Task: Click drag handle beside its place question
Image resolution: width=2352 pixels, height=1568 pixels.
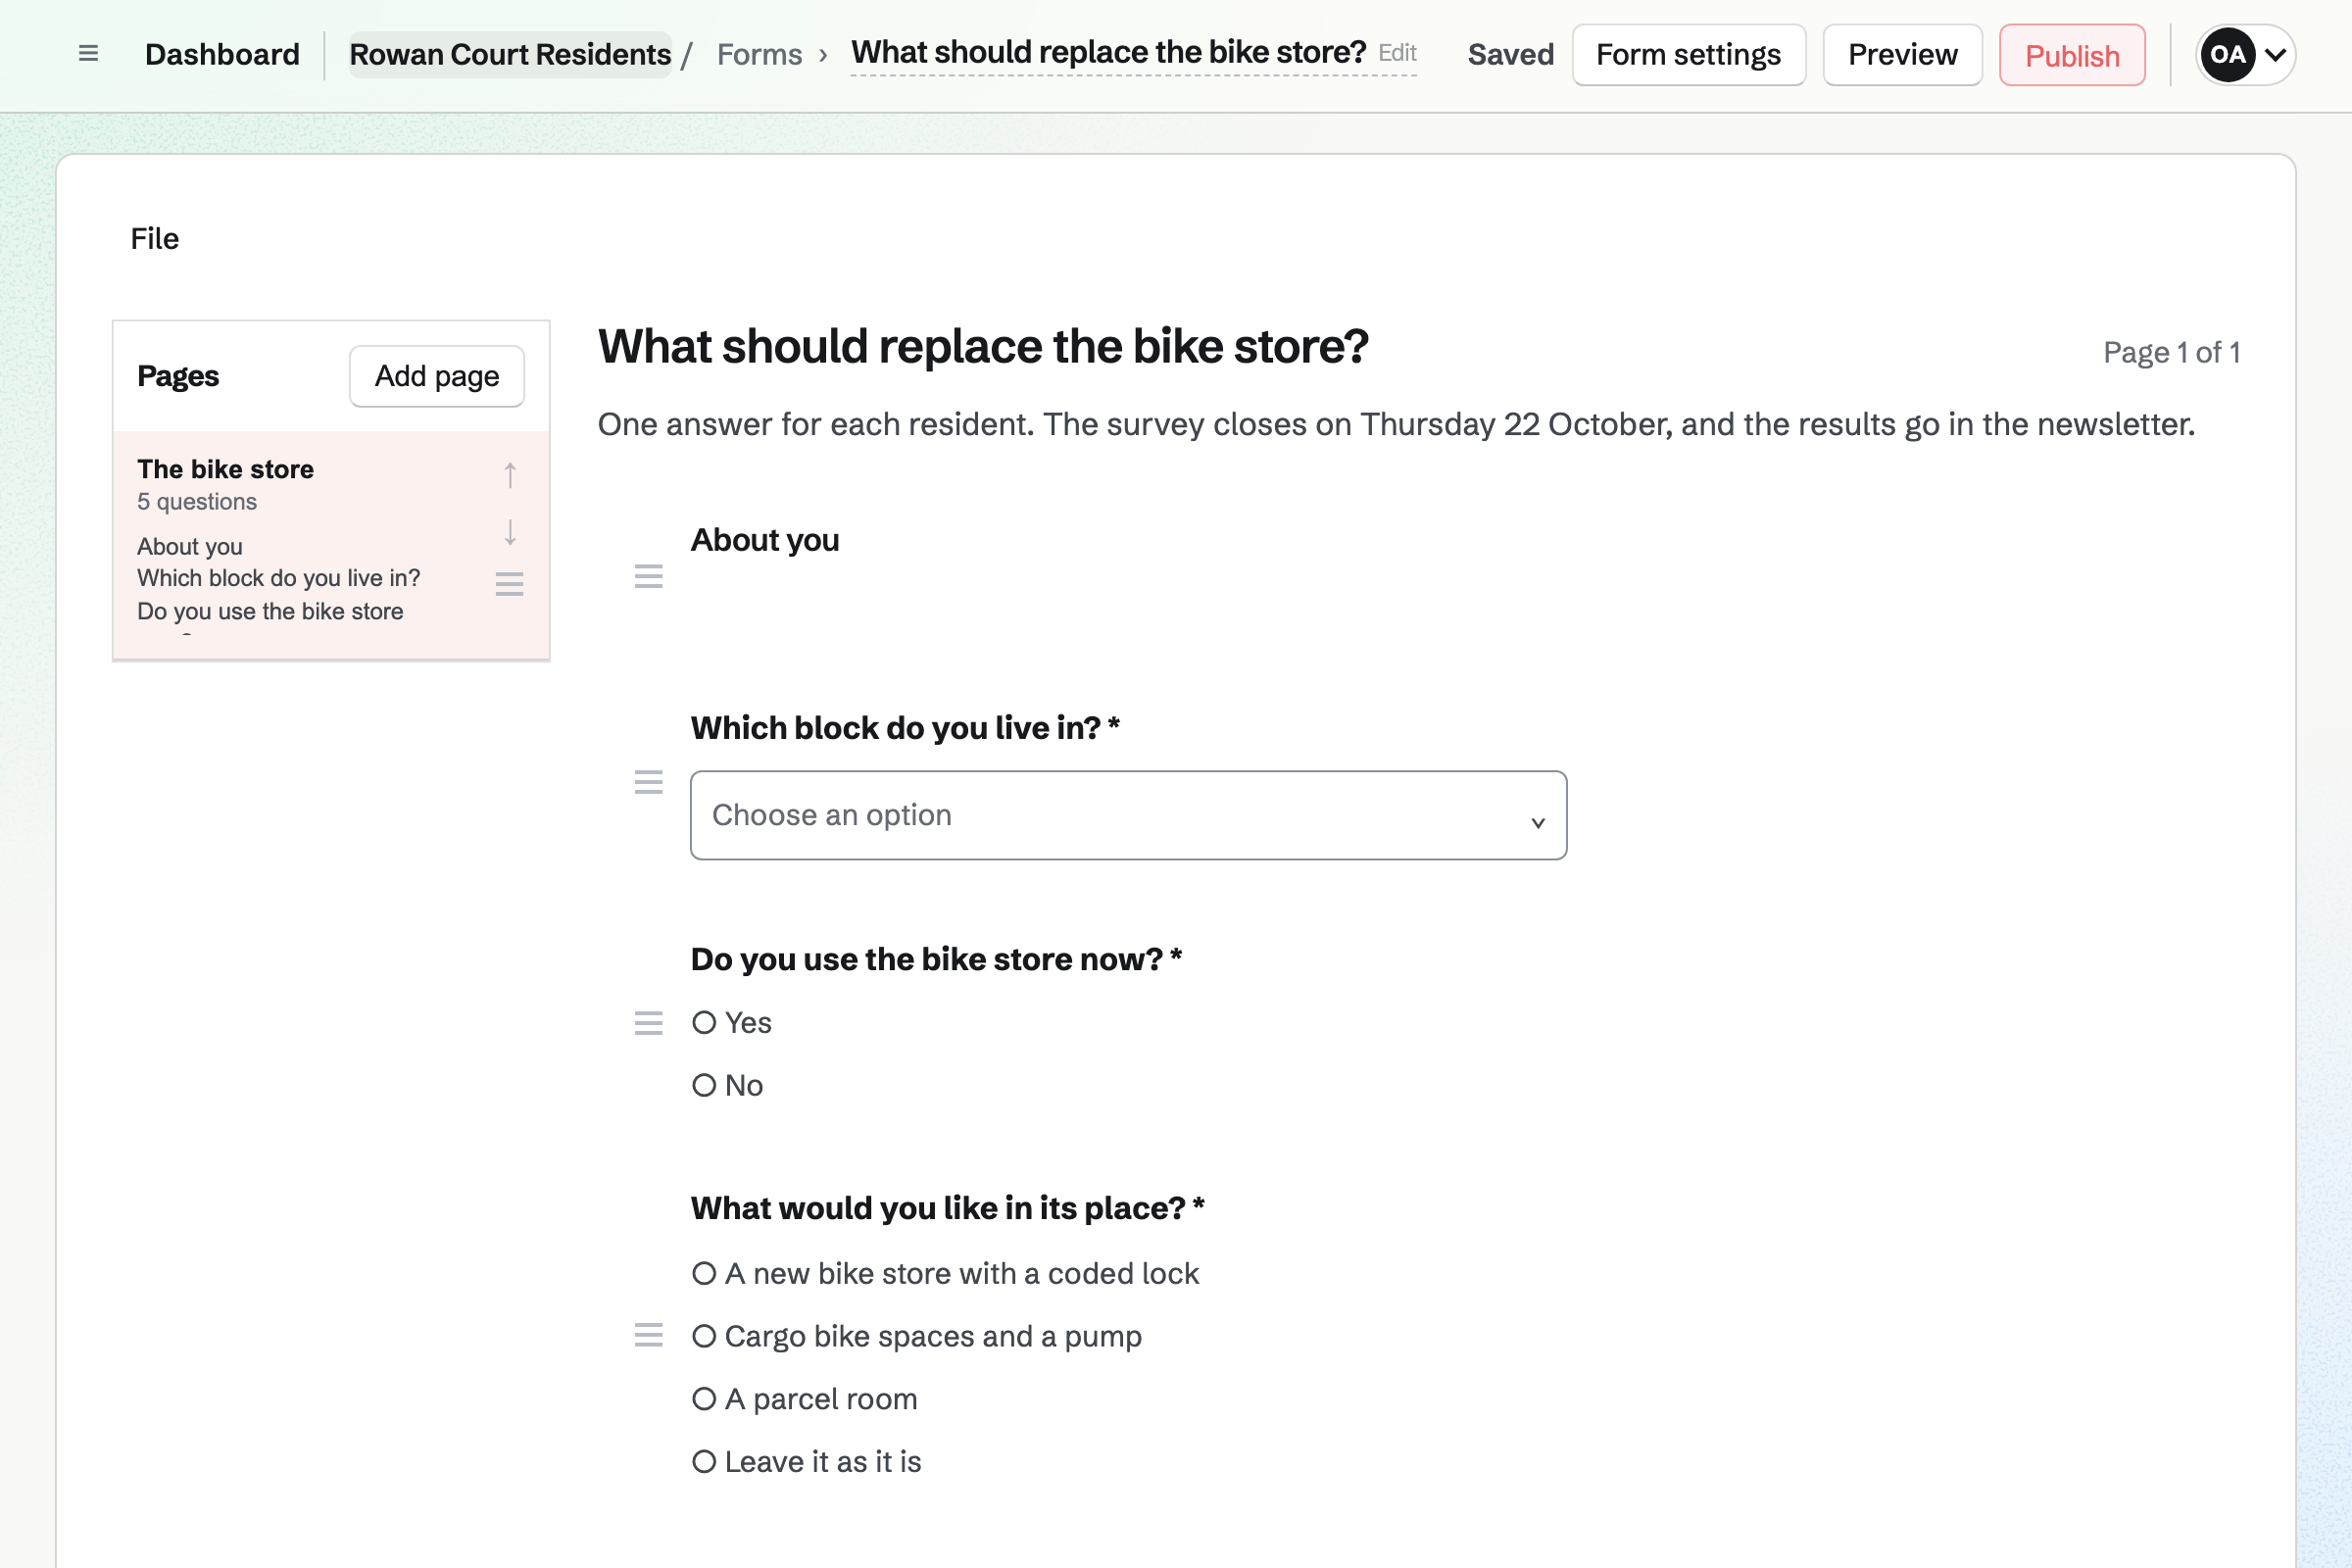Action: click(x=649, y=1335)
